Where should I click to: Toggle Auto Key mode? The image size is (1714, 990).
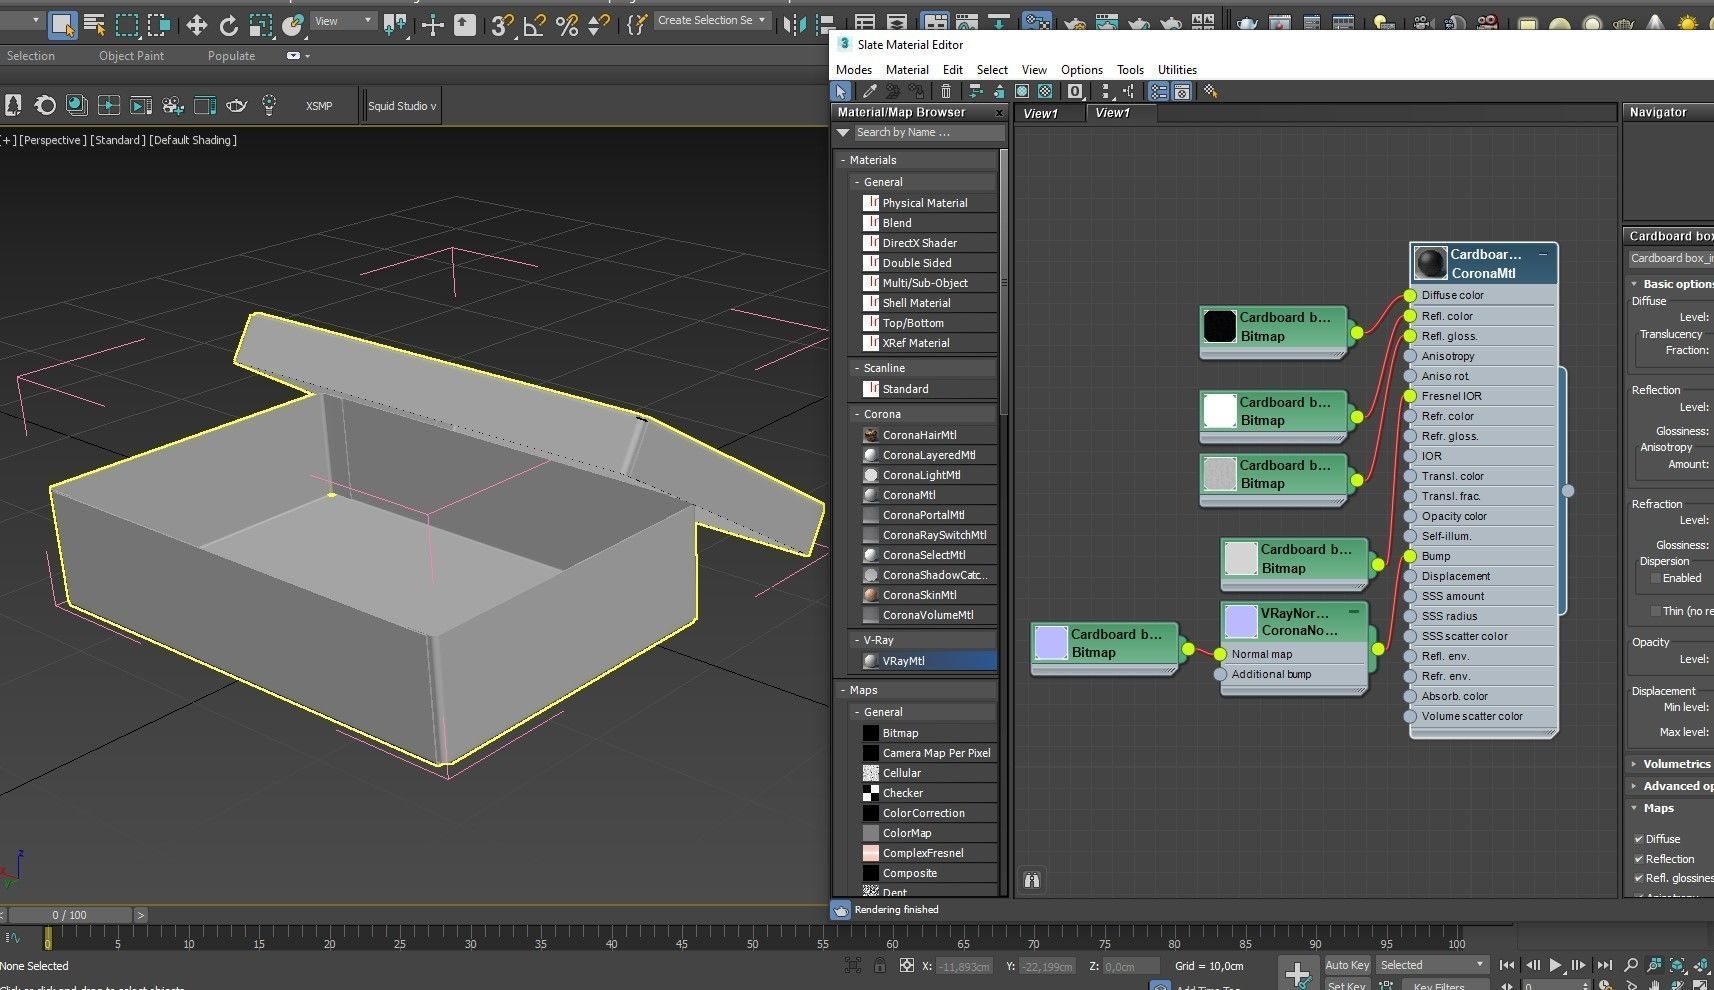click(x=1347, y=965)
